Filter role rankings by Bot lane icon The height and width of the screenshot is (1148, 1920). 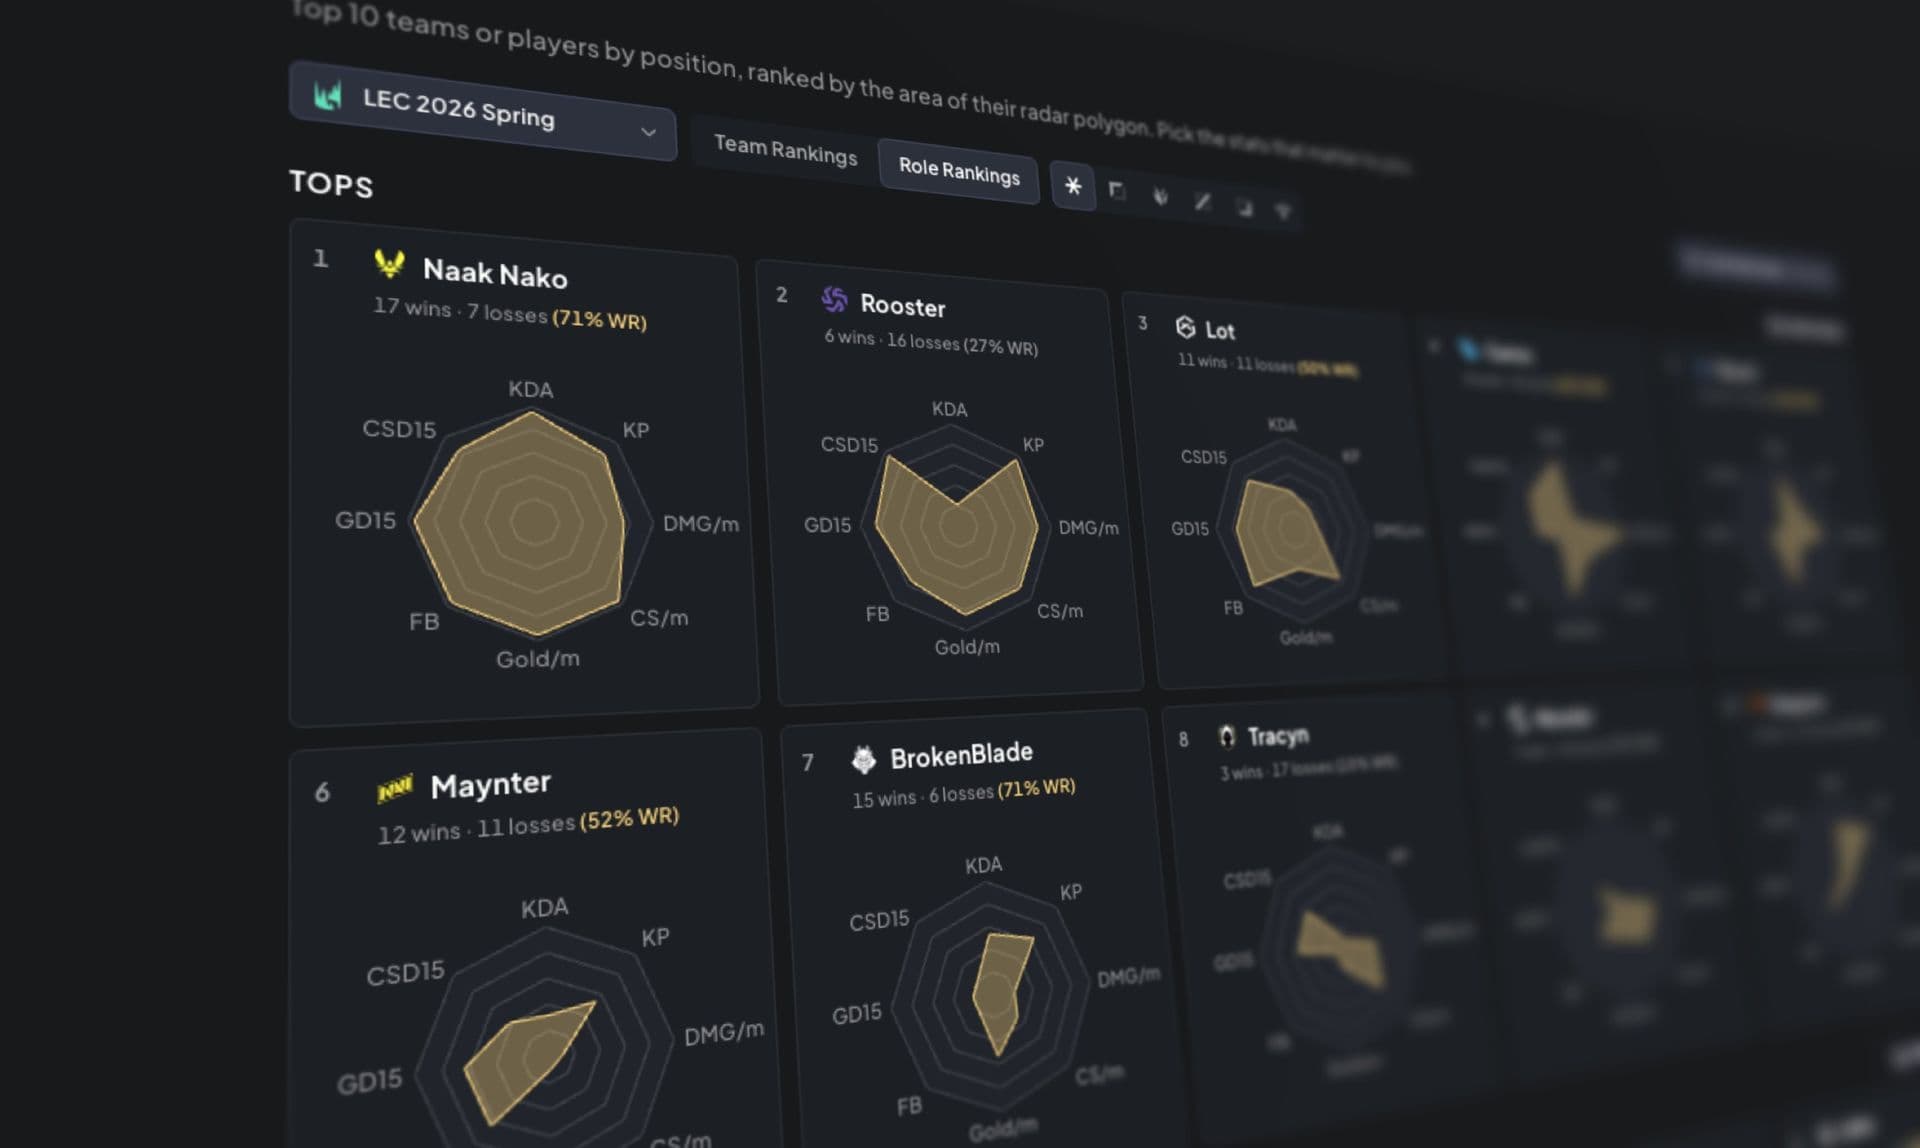tap(1244, 207)
